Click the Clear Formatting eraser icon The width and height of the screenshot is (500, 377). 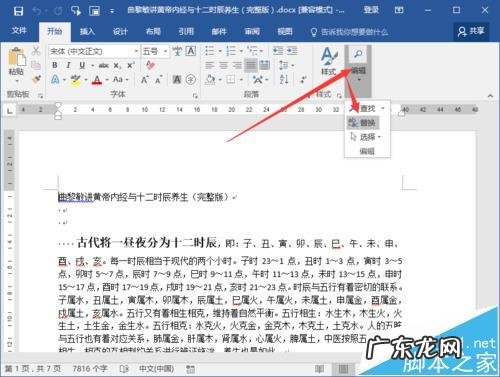coord(150,65)
